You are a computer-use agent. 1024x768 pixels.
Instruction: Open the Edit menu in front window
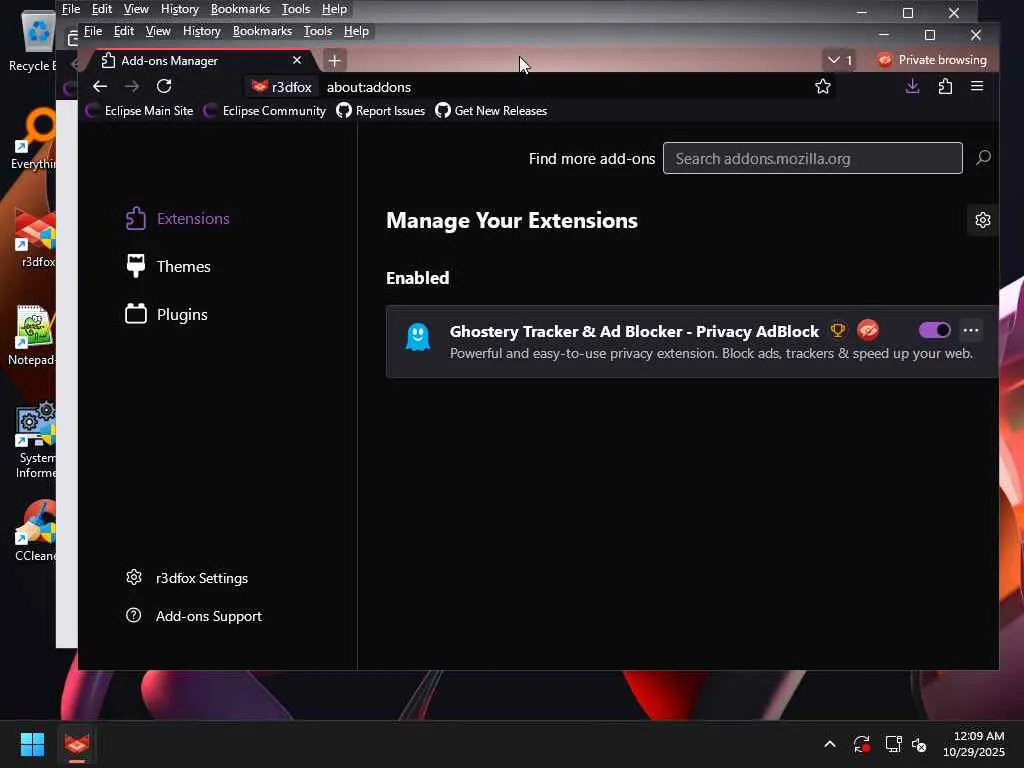tap(123, 31)
